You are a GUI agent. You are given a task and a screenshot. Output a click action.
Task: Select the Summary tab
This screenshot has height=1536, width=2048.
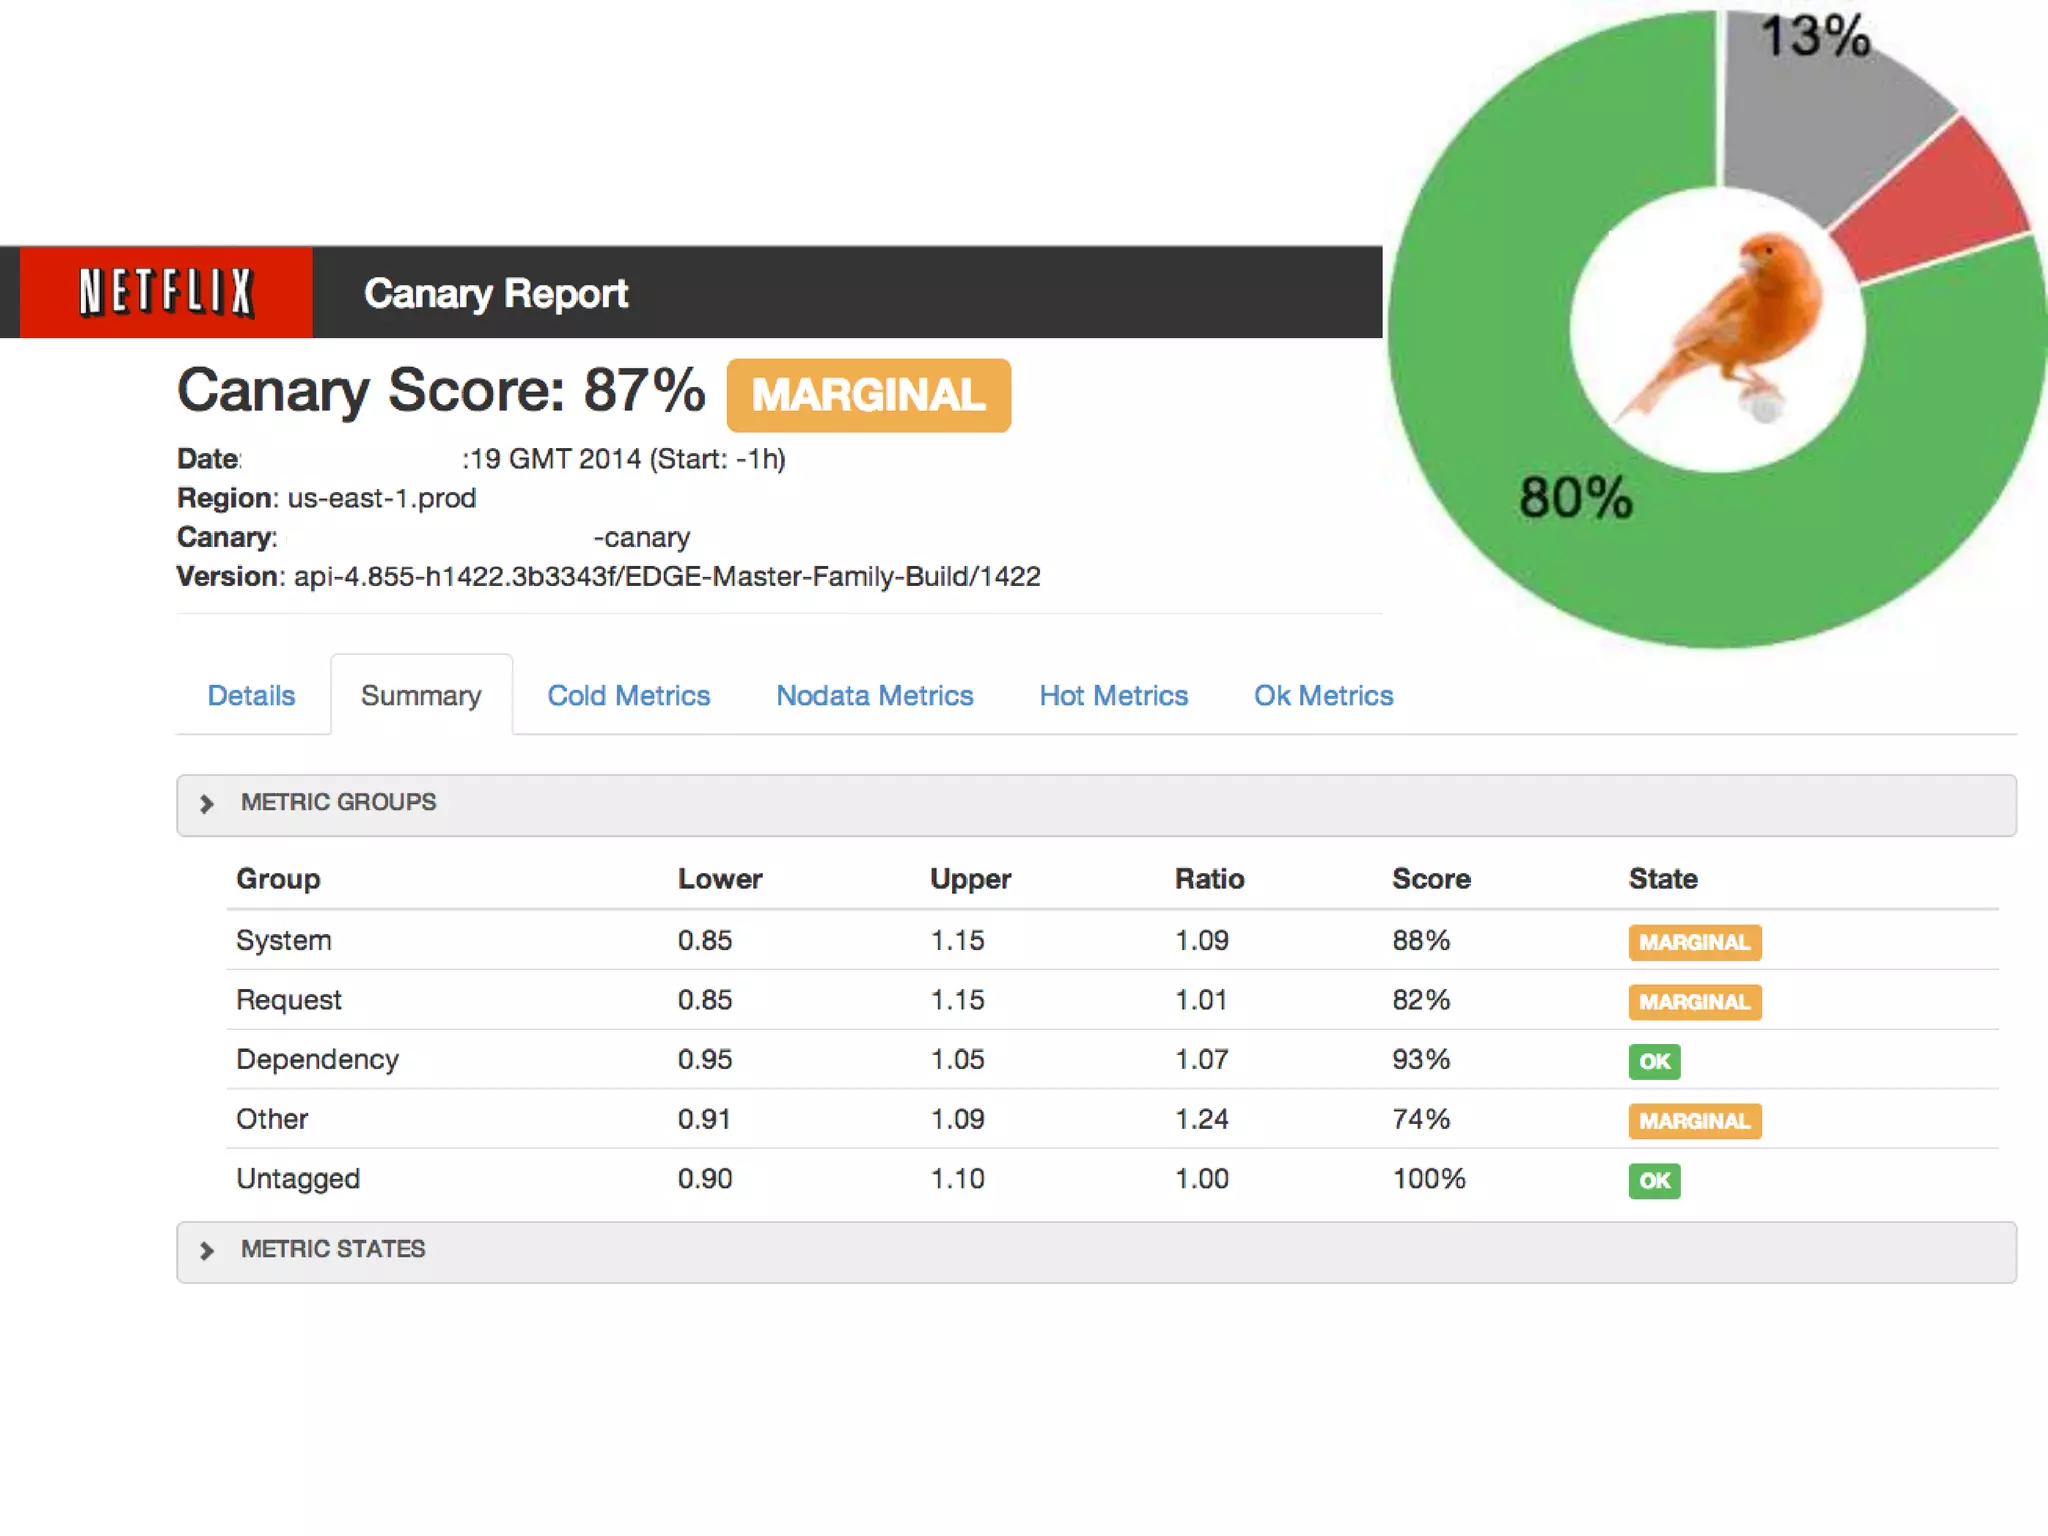coord(421,696)
